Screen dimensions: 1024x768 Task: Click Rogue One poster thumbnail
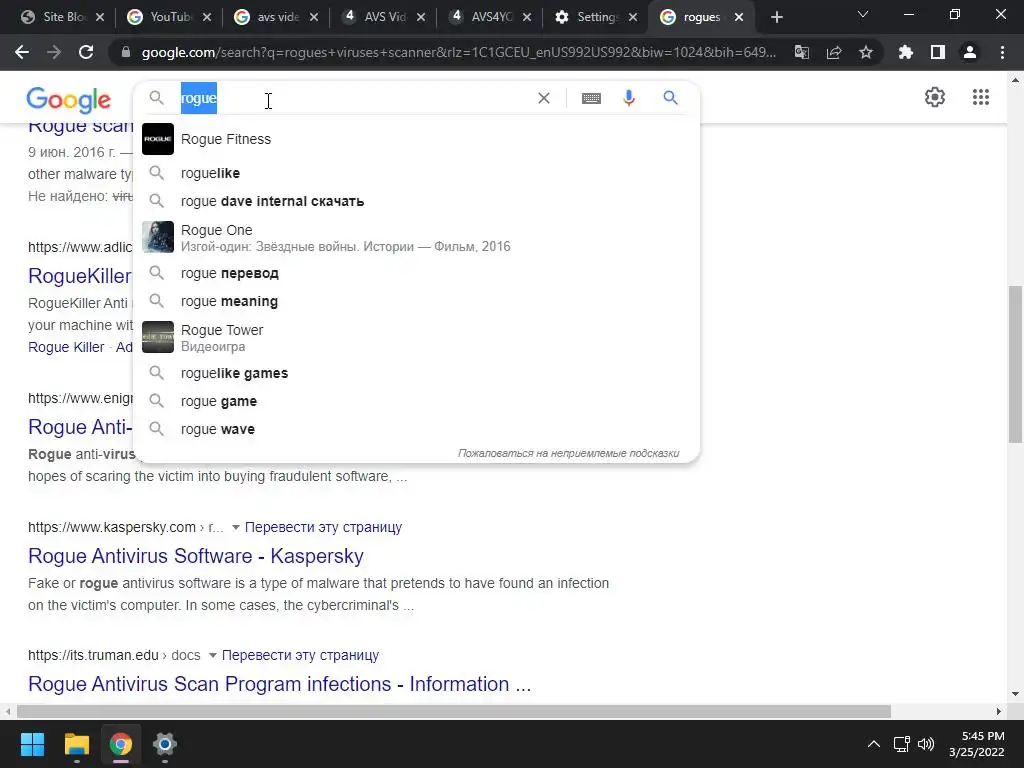click(158, 237)
